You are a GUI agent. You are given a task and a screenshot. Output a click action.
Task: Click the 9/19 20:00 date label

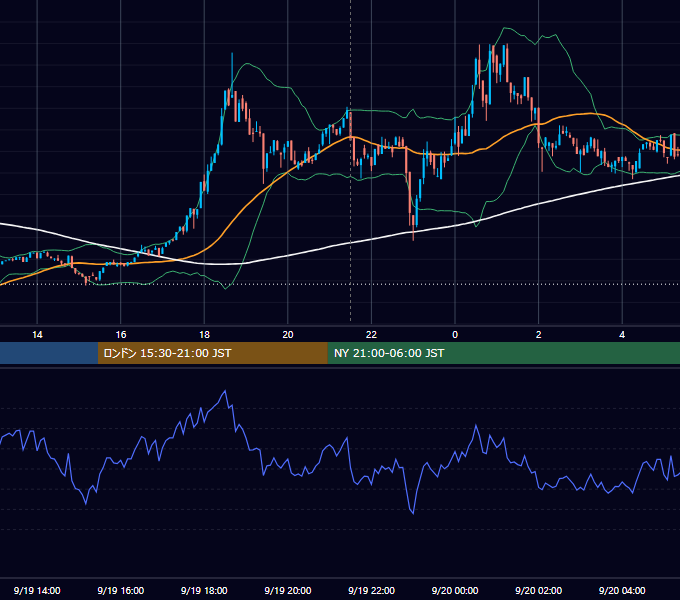(288, 590)
